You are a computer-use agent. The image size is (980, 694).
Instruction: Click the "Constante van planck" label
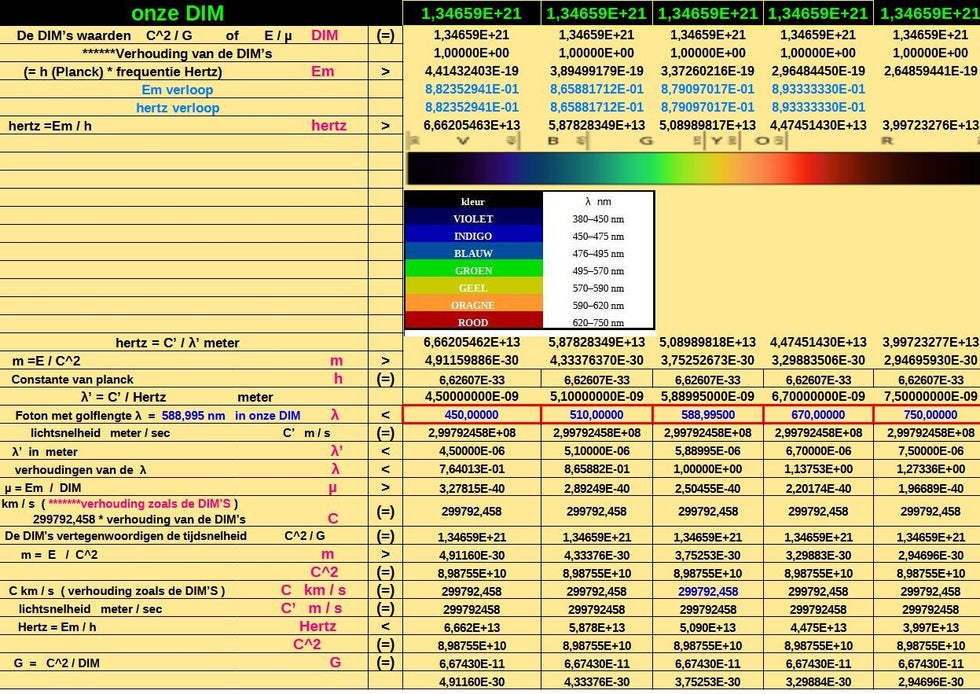pyautogui.click(x=72, y=380)
